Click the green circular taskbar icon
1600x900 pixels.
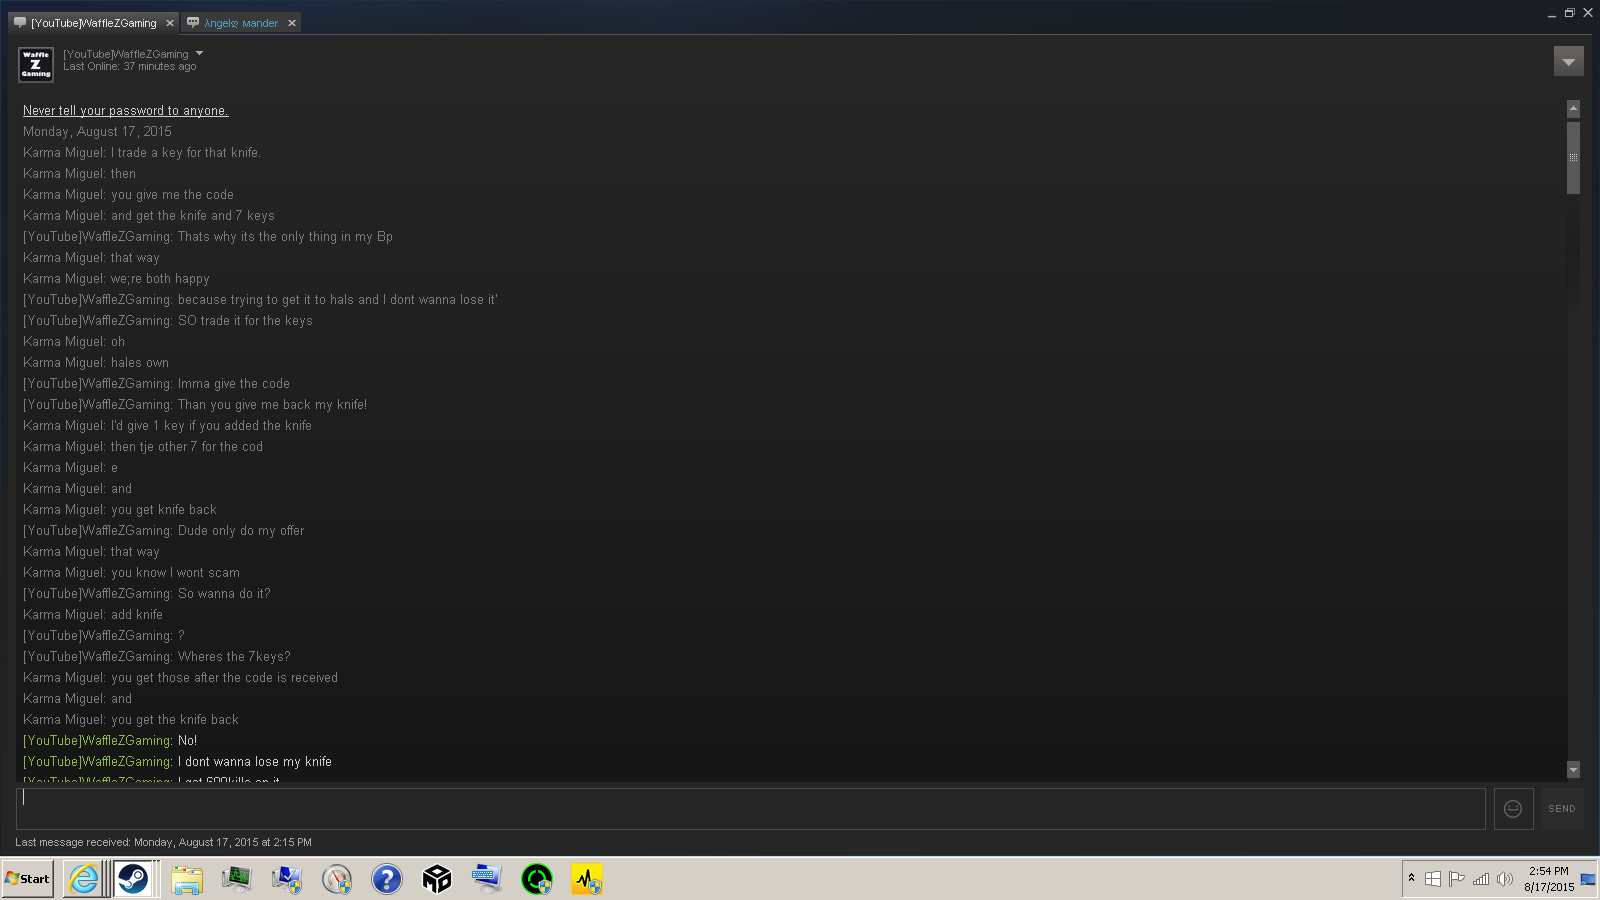pos(537,879)
